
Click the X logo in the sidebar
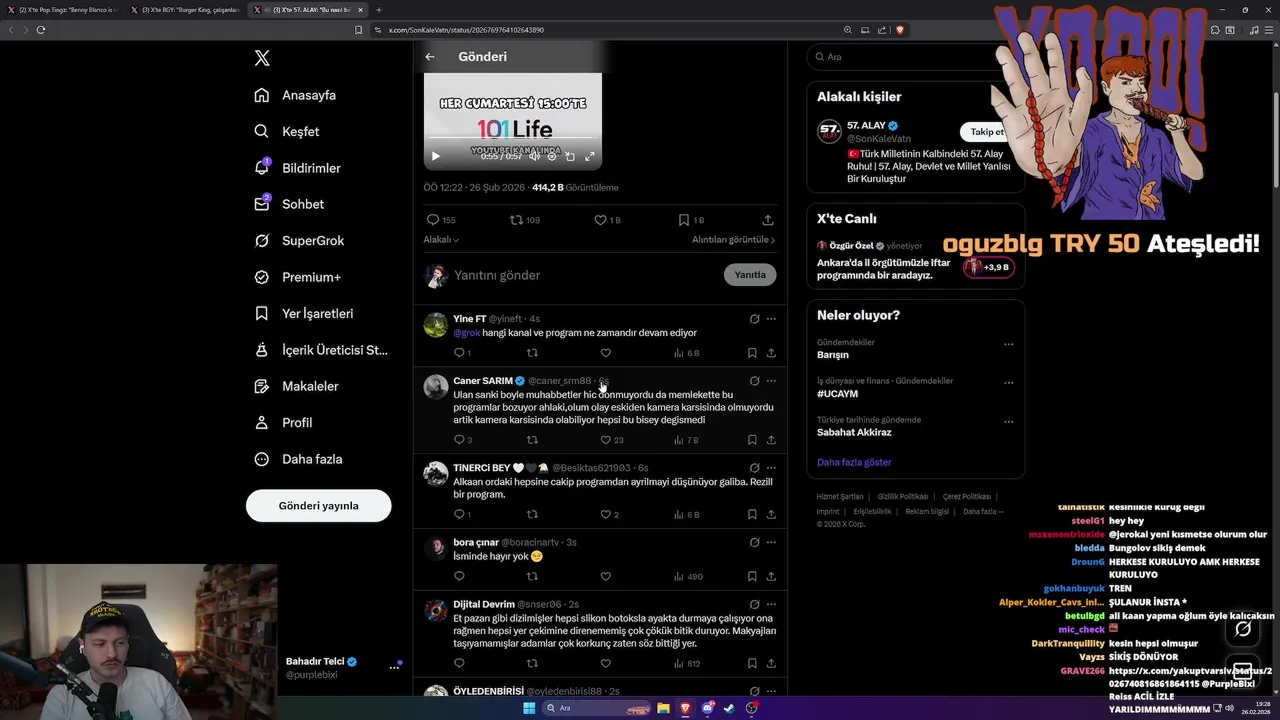pos(262,58)
